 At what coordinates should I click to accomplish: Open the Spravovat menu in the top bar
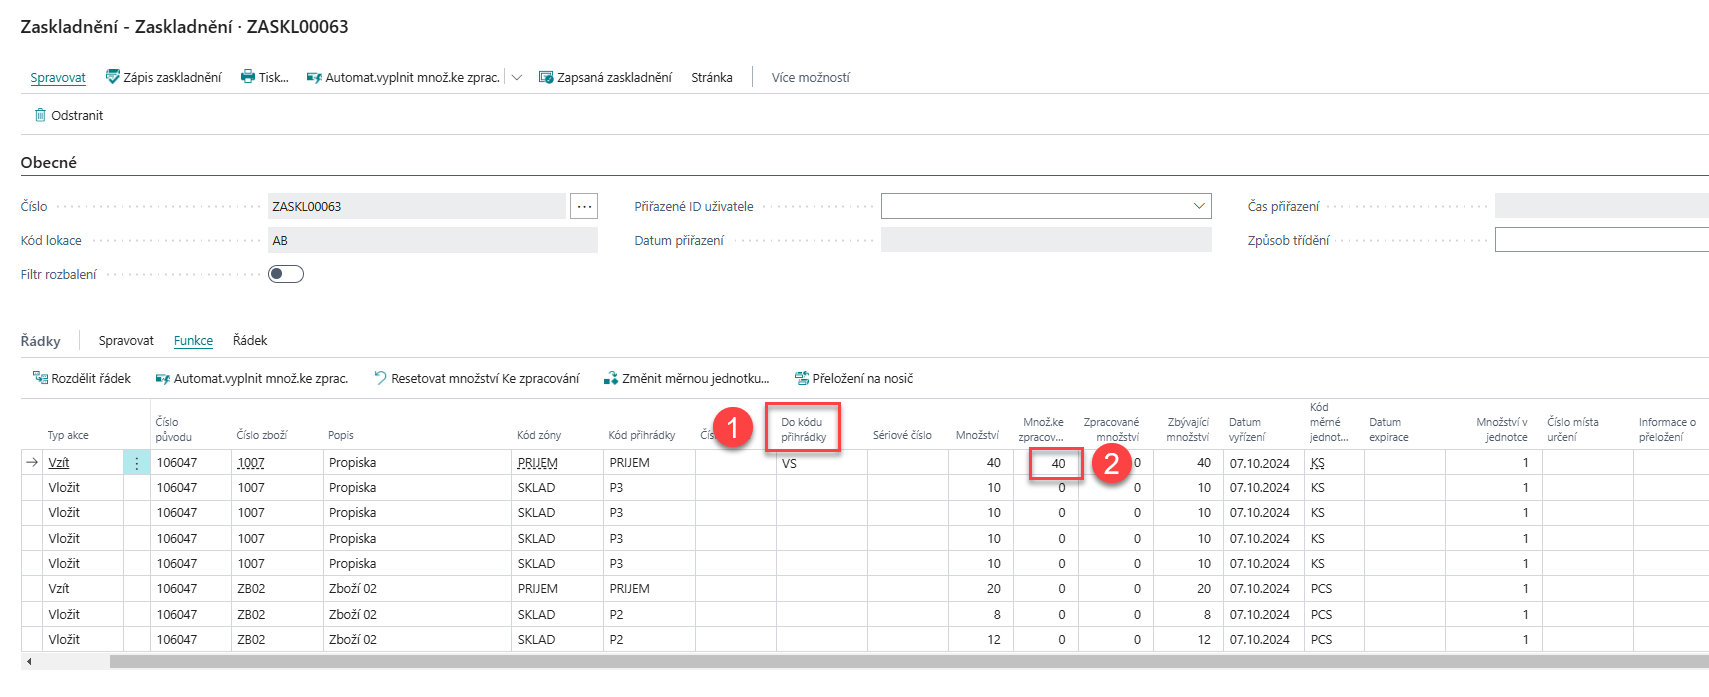click(58, 77)
